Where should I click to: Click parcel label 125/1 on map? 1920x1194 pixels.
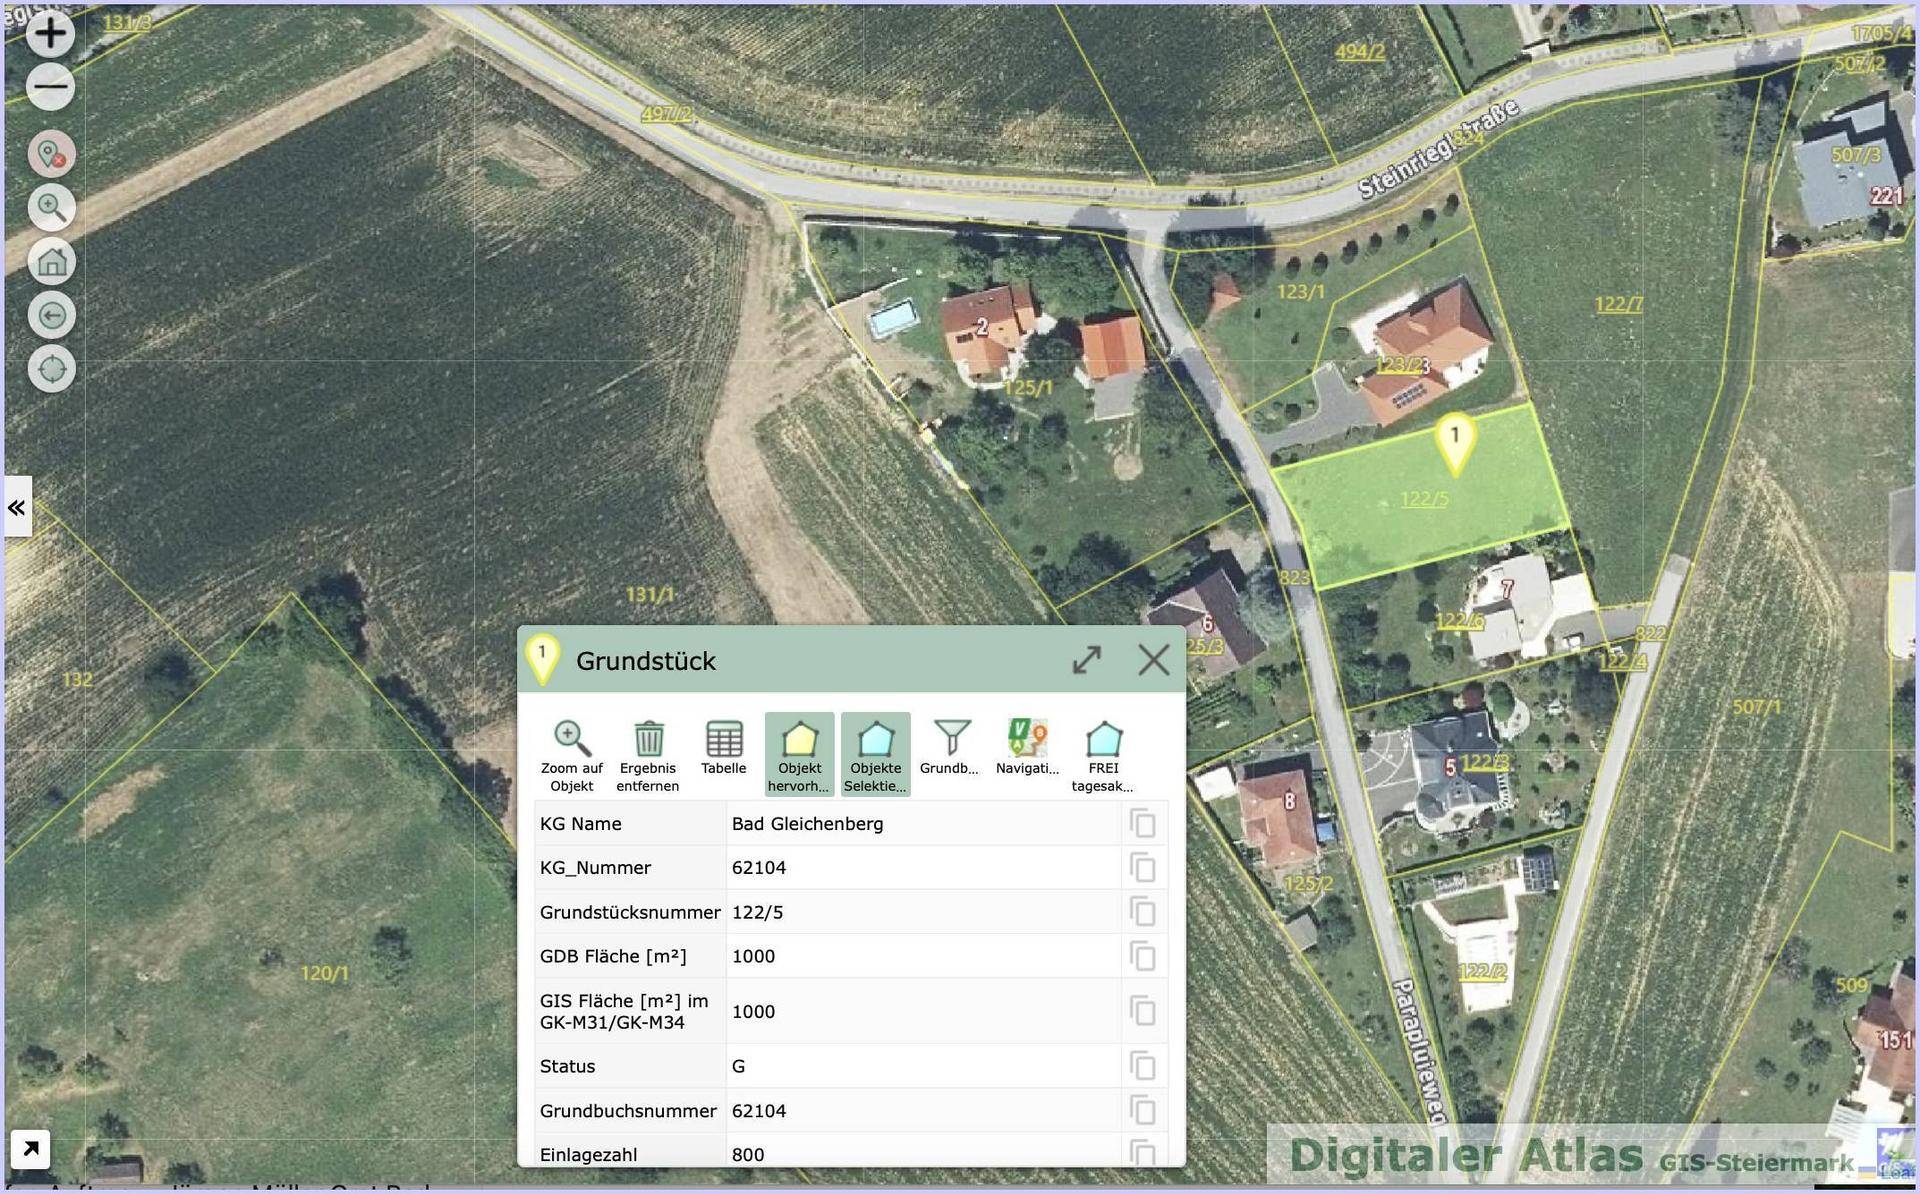1028,387
